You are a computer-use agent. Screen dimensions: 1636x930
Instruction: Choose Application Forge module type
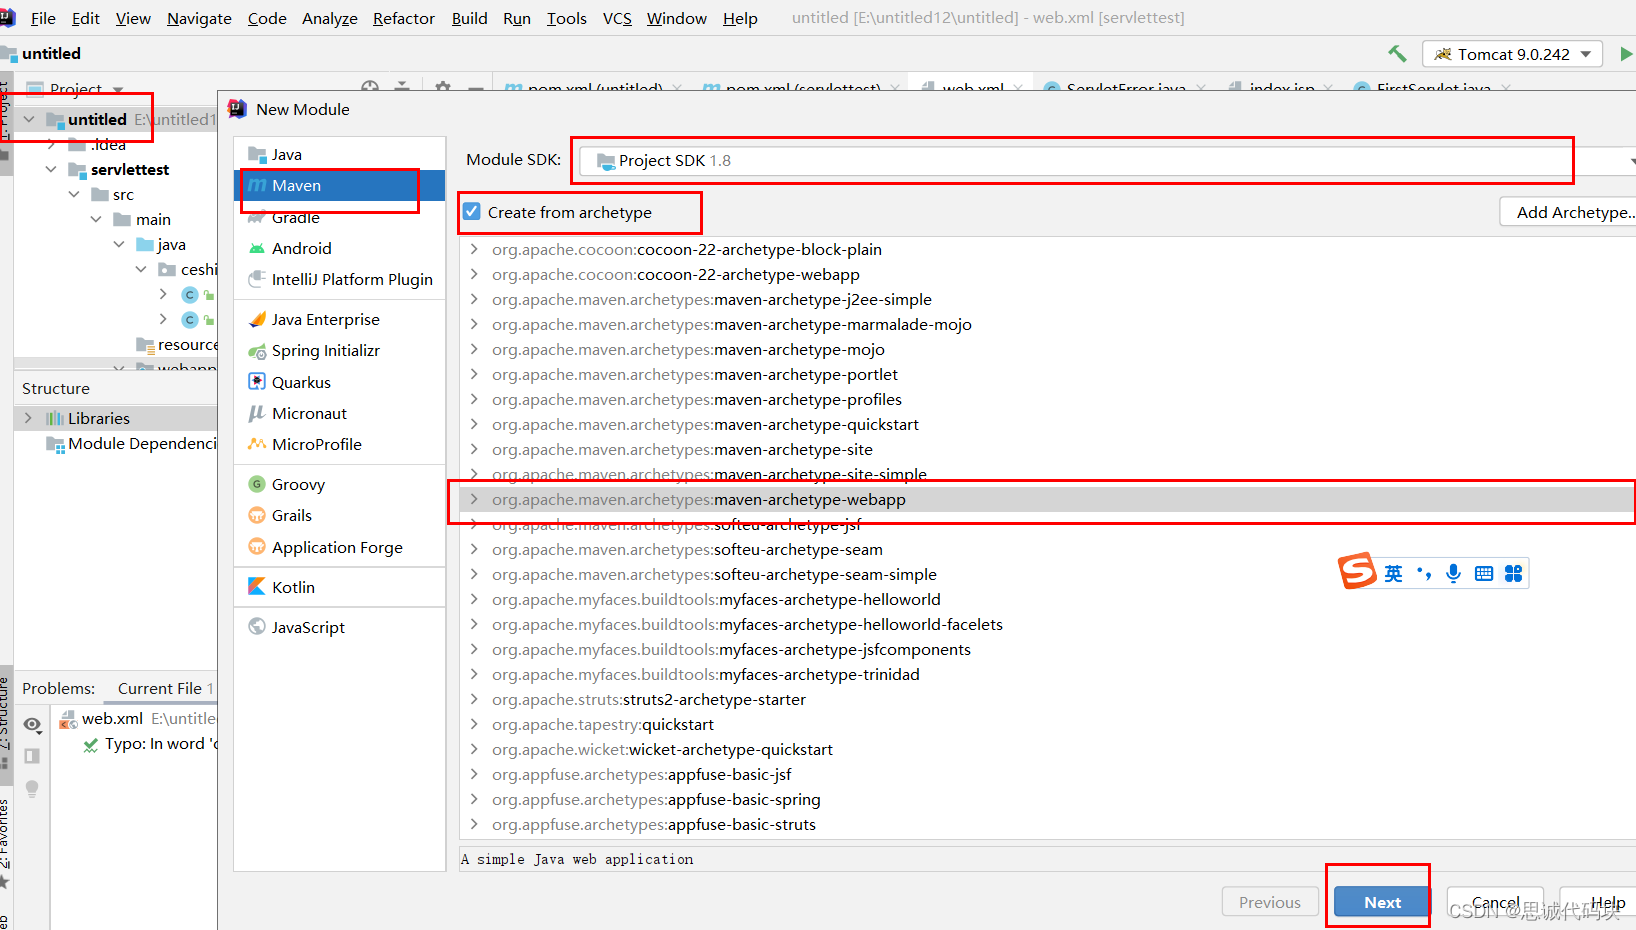coord(340,547)
